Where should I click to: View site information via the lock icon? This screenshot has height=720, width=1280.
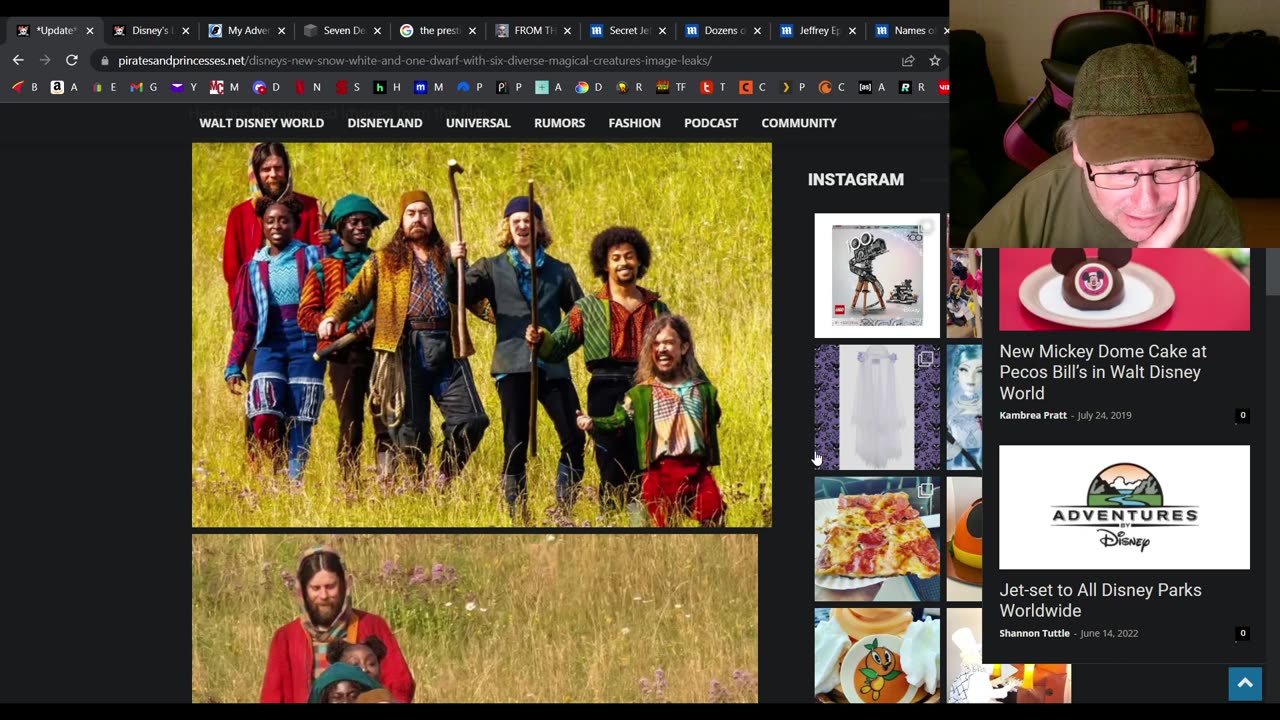[x=104, y=60]
